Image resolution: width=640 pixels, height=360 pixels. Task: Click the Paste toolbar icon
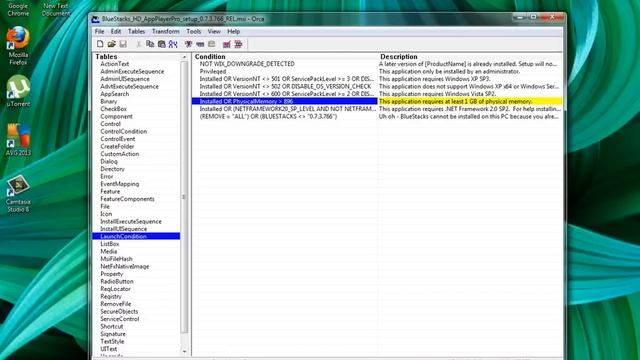[162, 44]
